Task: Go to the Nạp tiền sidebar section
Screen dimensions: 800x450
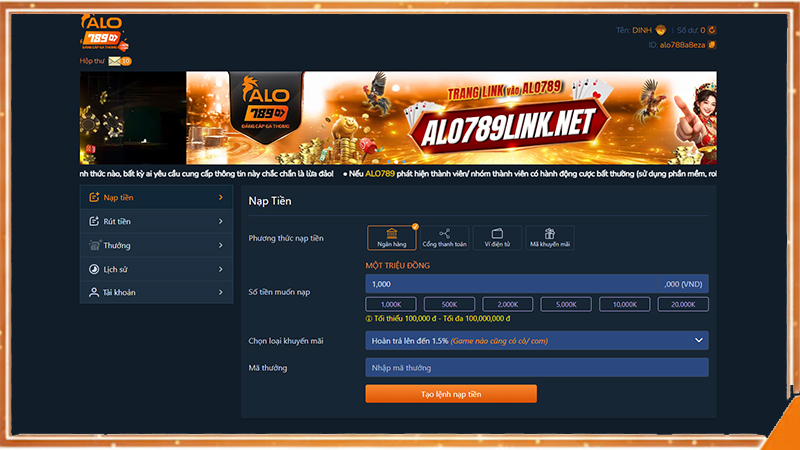Action: (x=155, y=197)
